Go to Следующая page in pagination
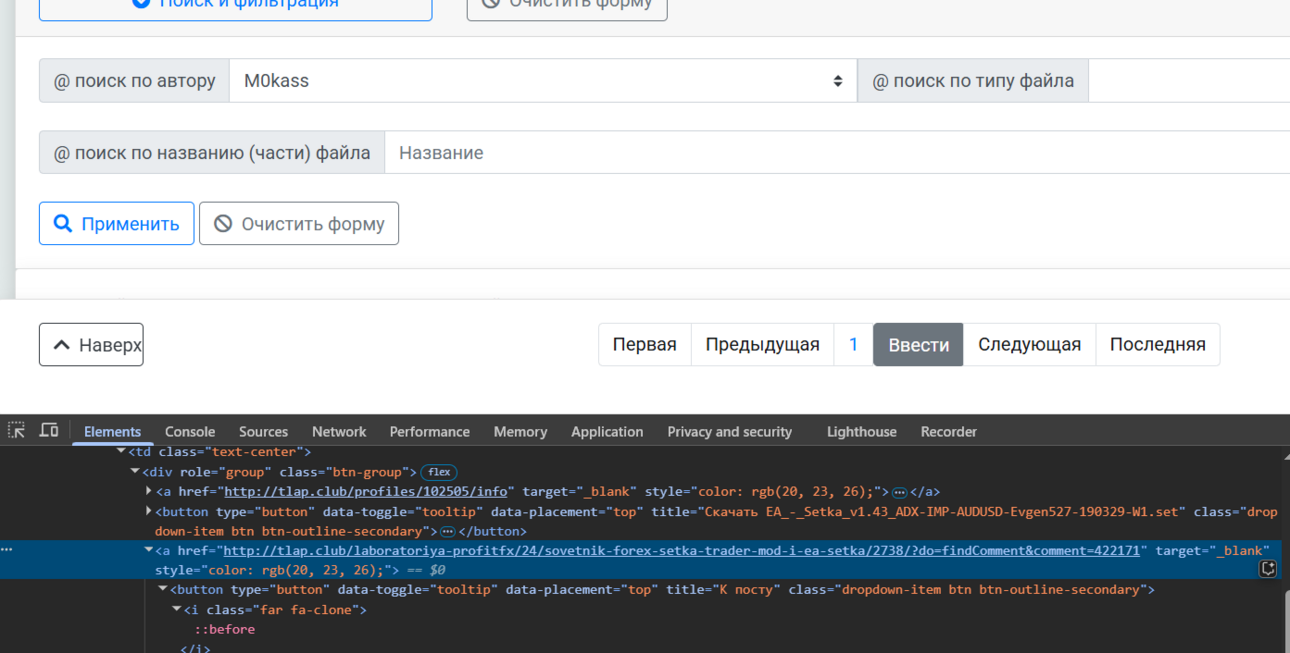This screenshot has width=1290, height=653. coord(1029,345)
